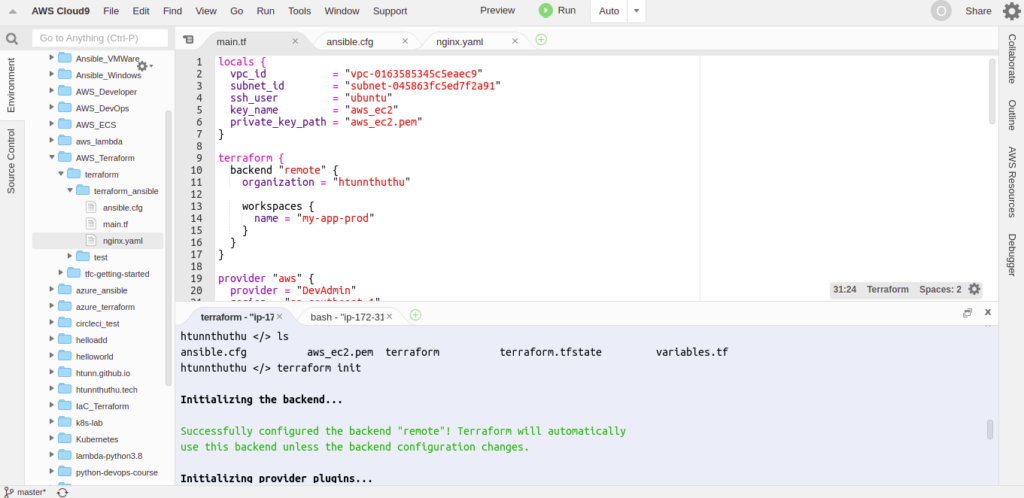Collapse the terraform folder

[61, 174]
